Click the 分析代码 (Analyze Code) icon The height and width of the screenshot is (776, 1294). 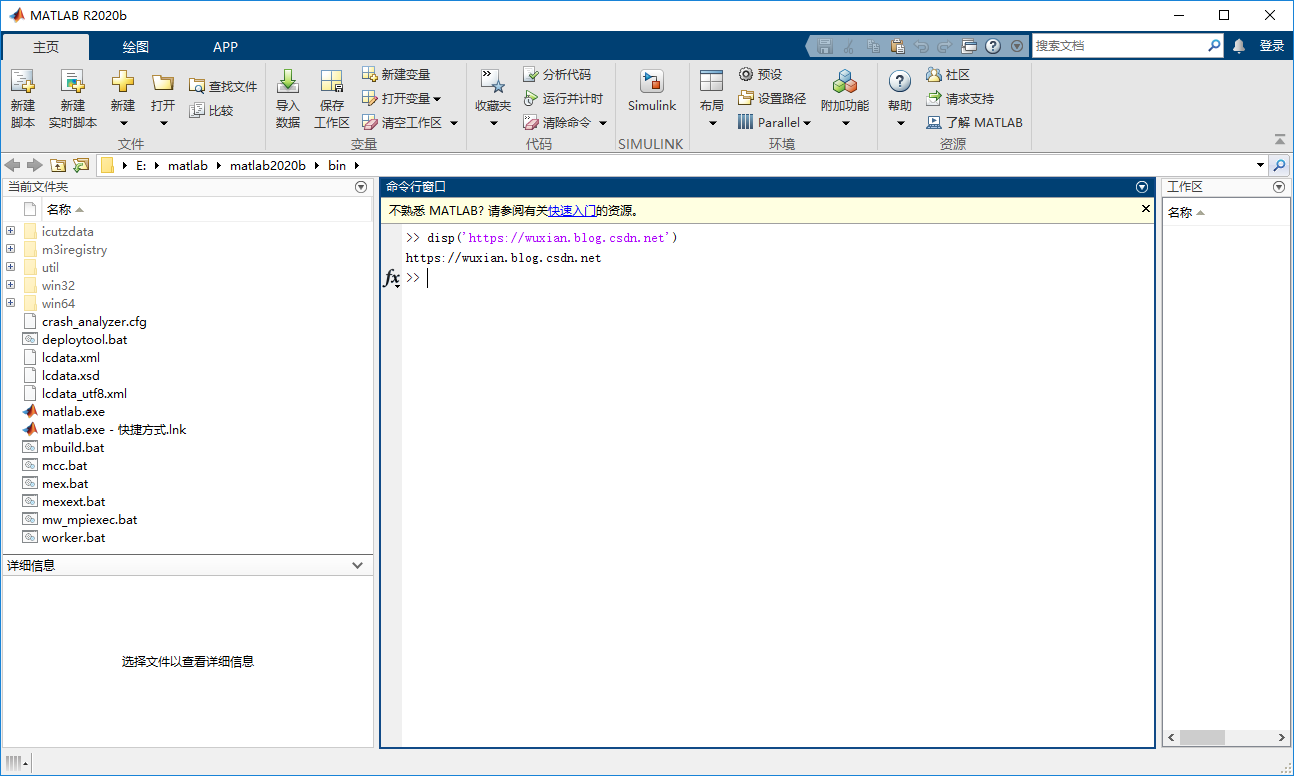(531, 75)
